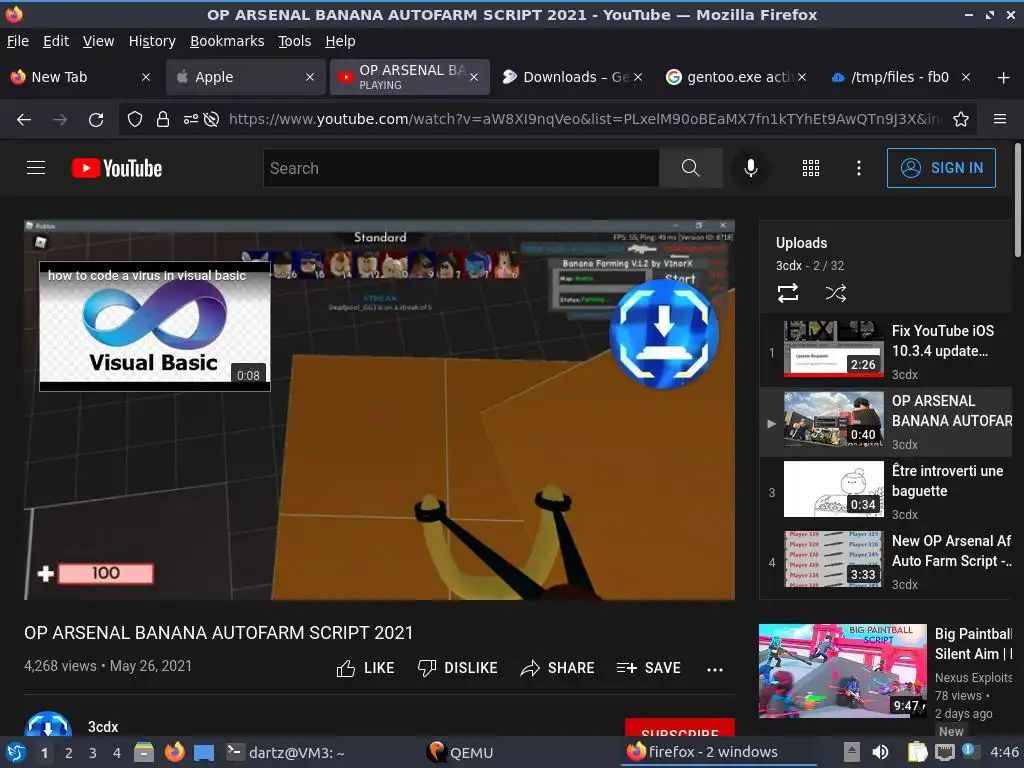Switch to the New Tab tab
Image resolution: width=1024 pixels, height=768 pixels.
pyautogui.click(x=80, y=77)
